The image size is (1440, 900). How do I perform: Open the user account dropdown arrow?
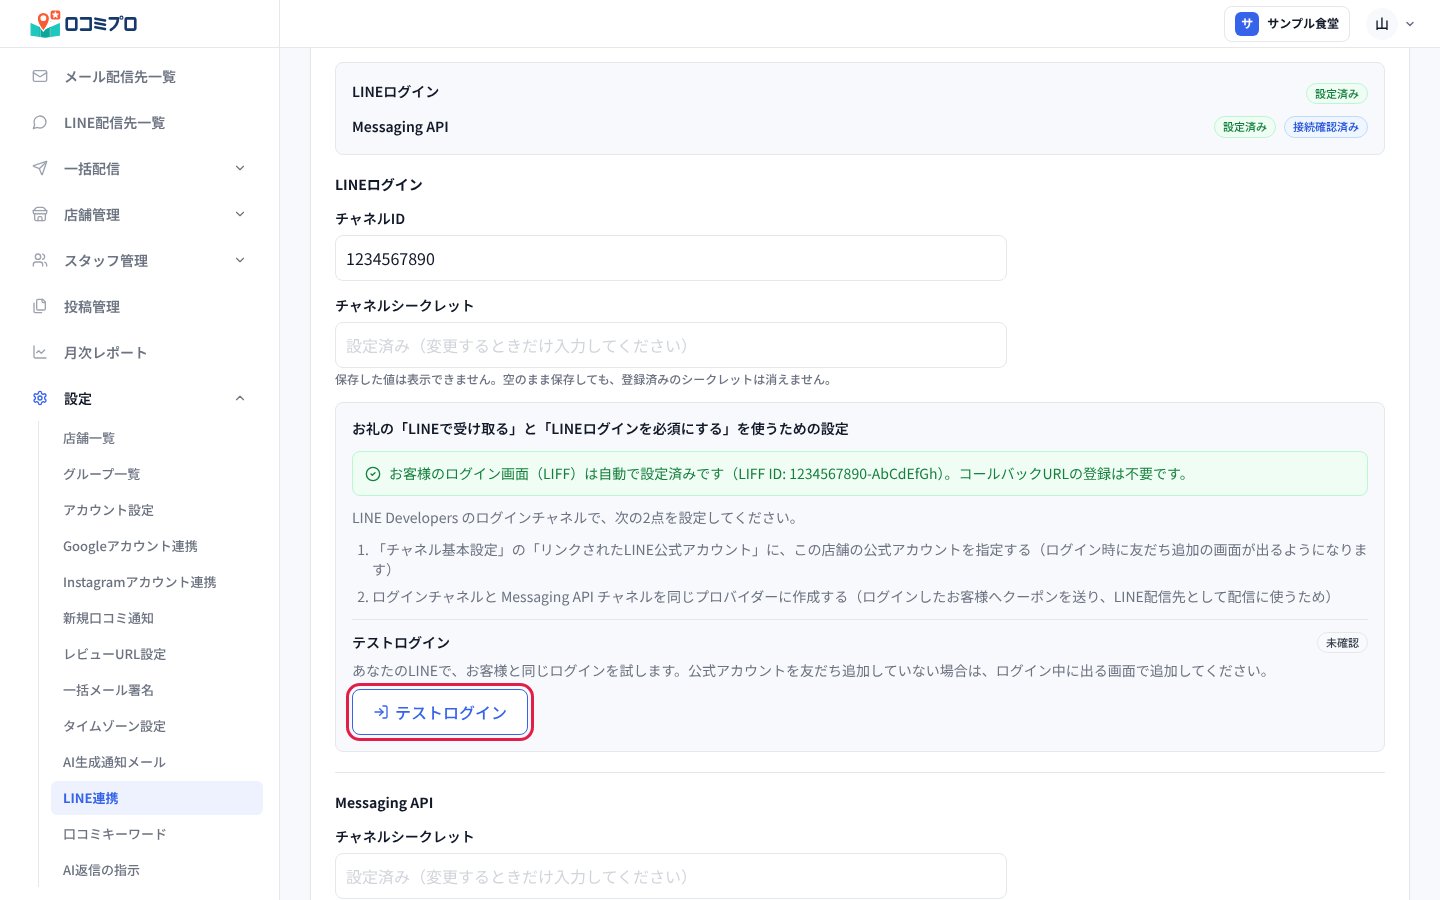1410,24
